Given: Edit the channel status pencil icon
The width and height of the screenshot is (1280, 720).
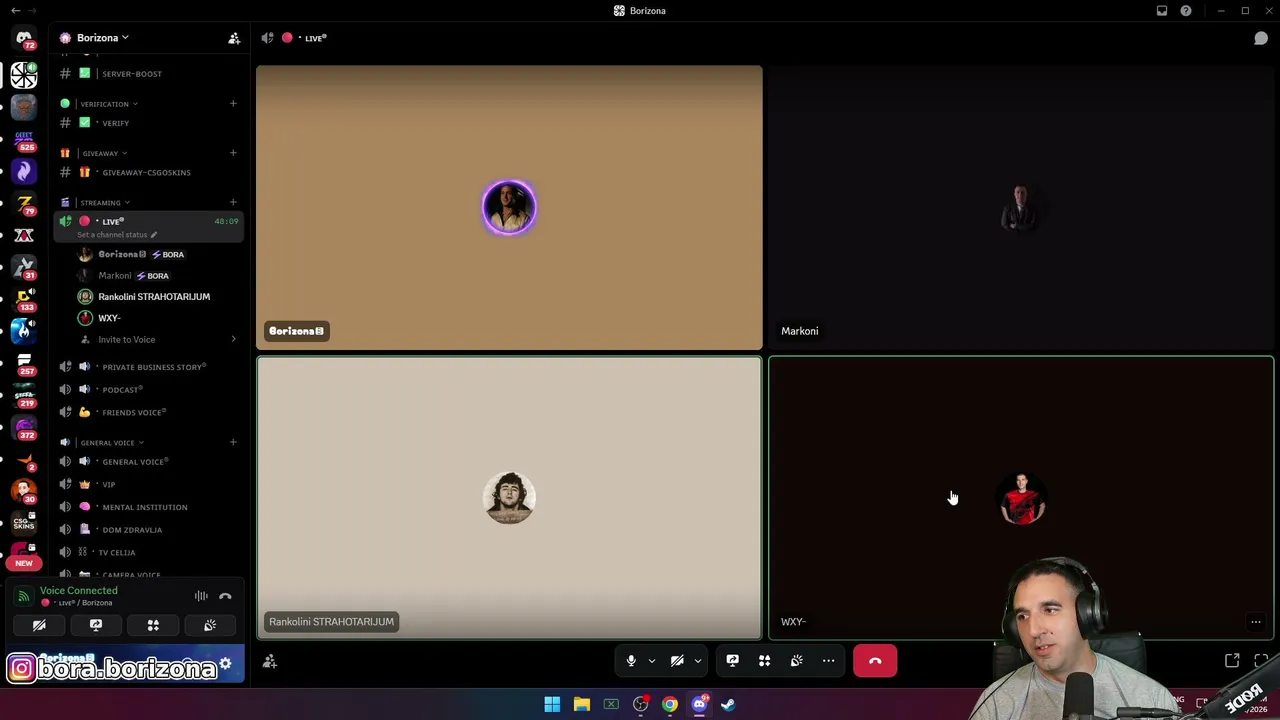Looking at the screenshot, I should tap(154, 235).
